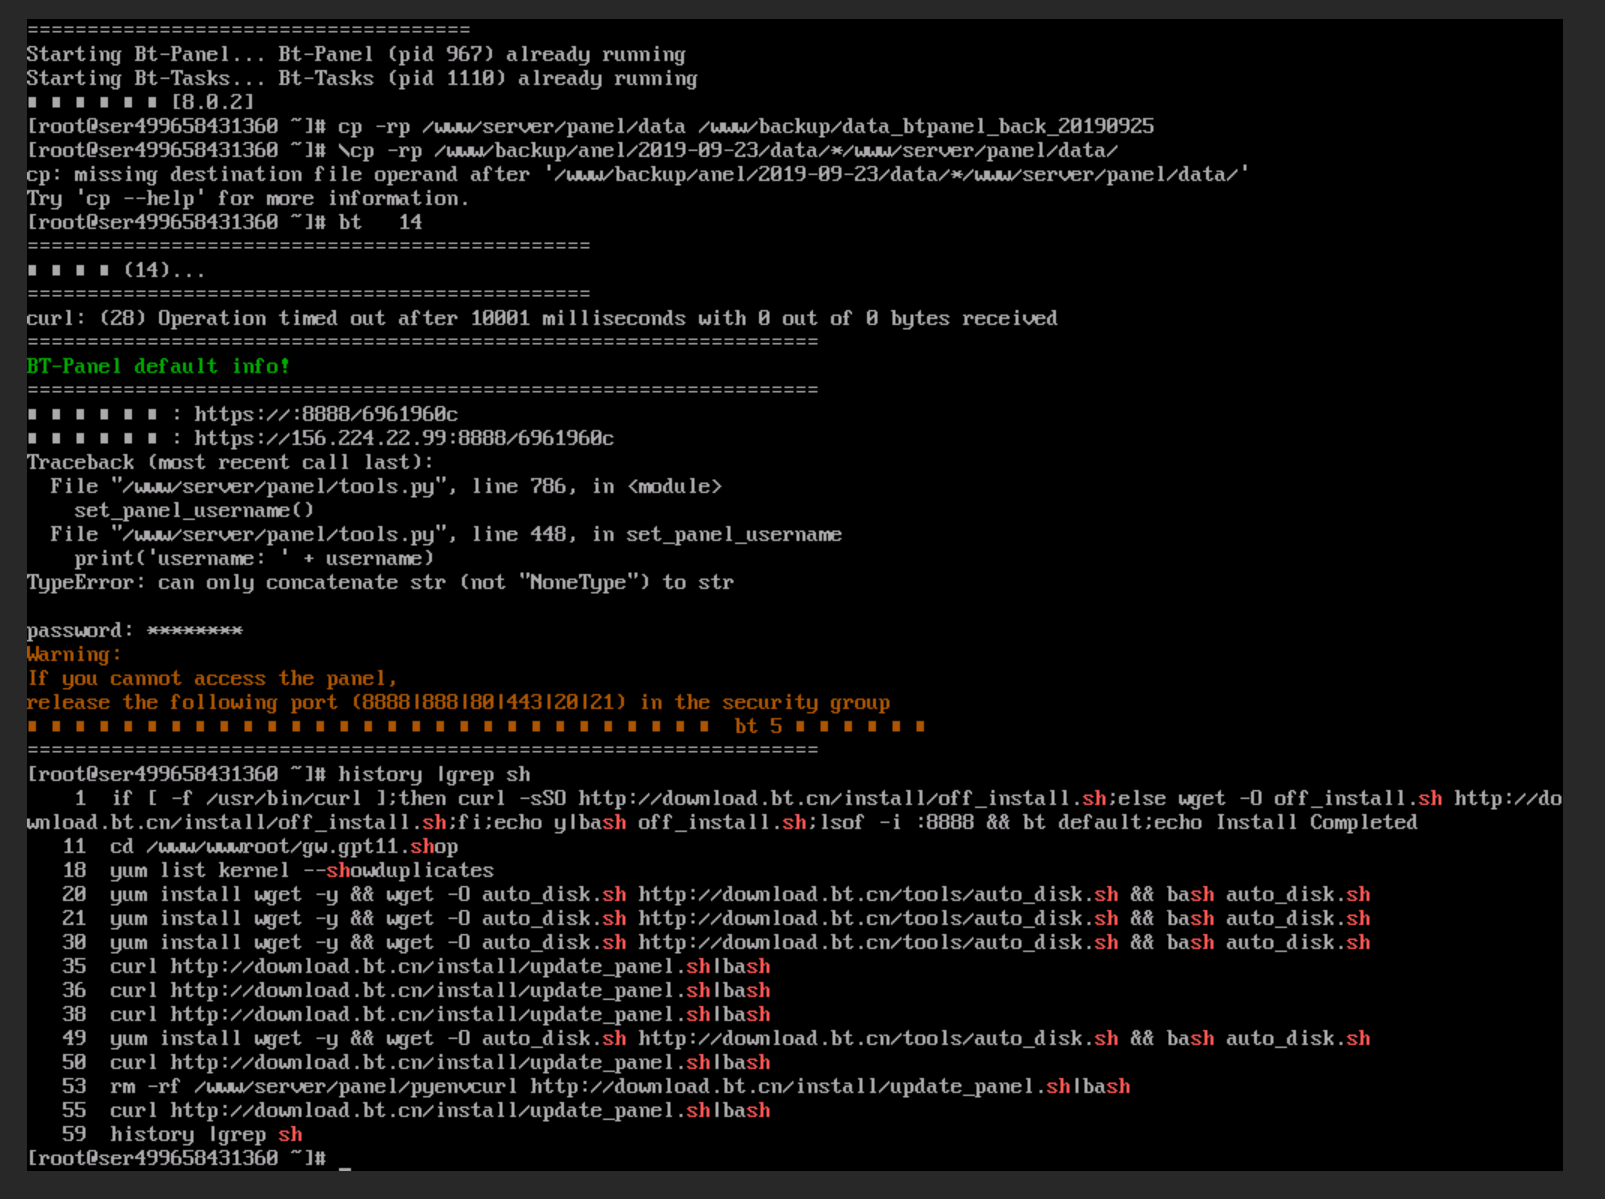Click the final empty prompt with blinking cursor
Viewport: 1605px width, 1199px height.
coord(188,1158)
